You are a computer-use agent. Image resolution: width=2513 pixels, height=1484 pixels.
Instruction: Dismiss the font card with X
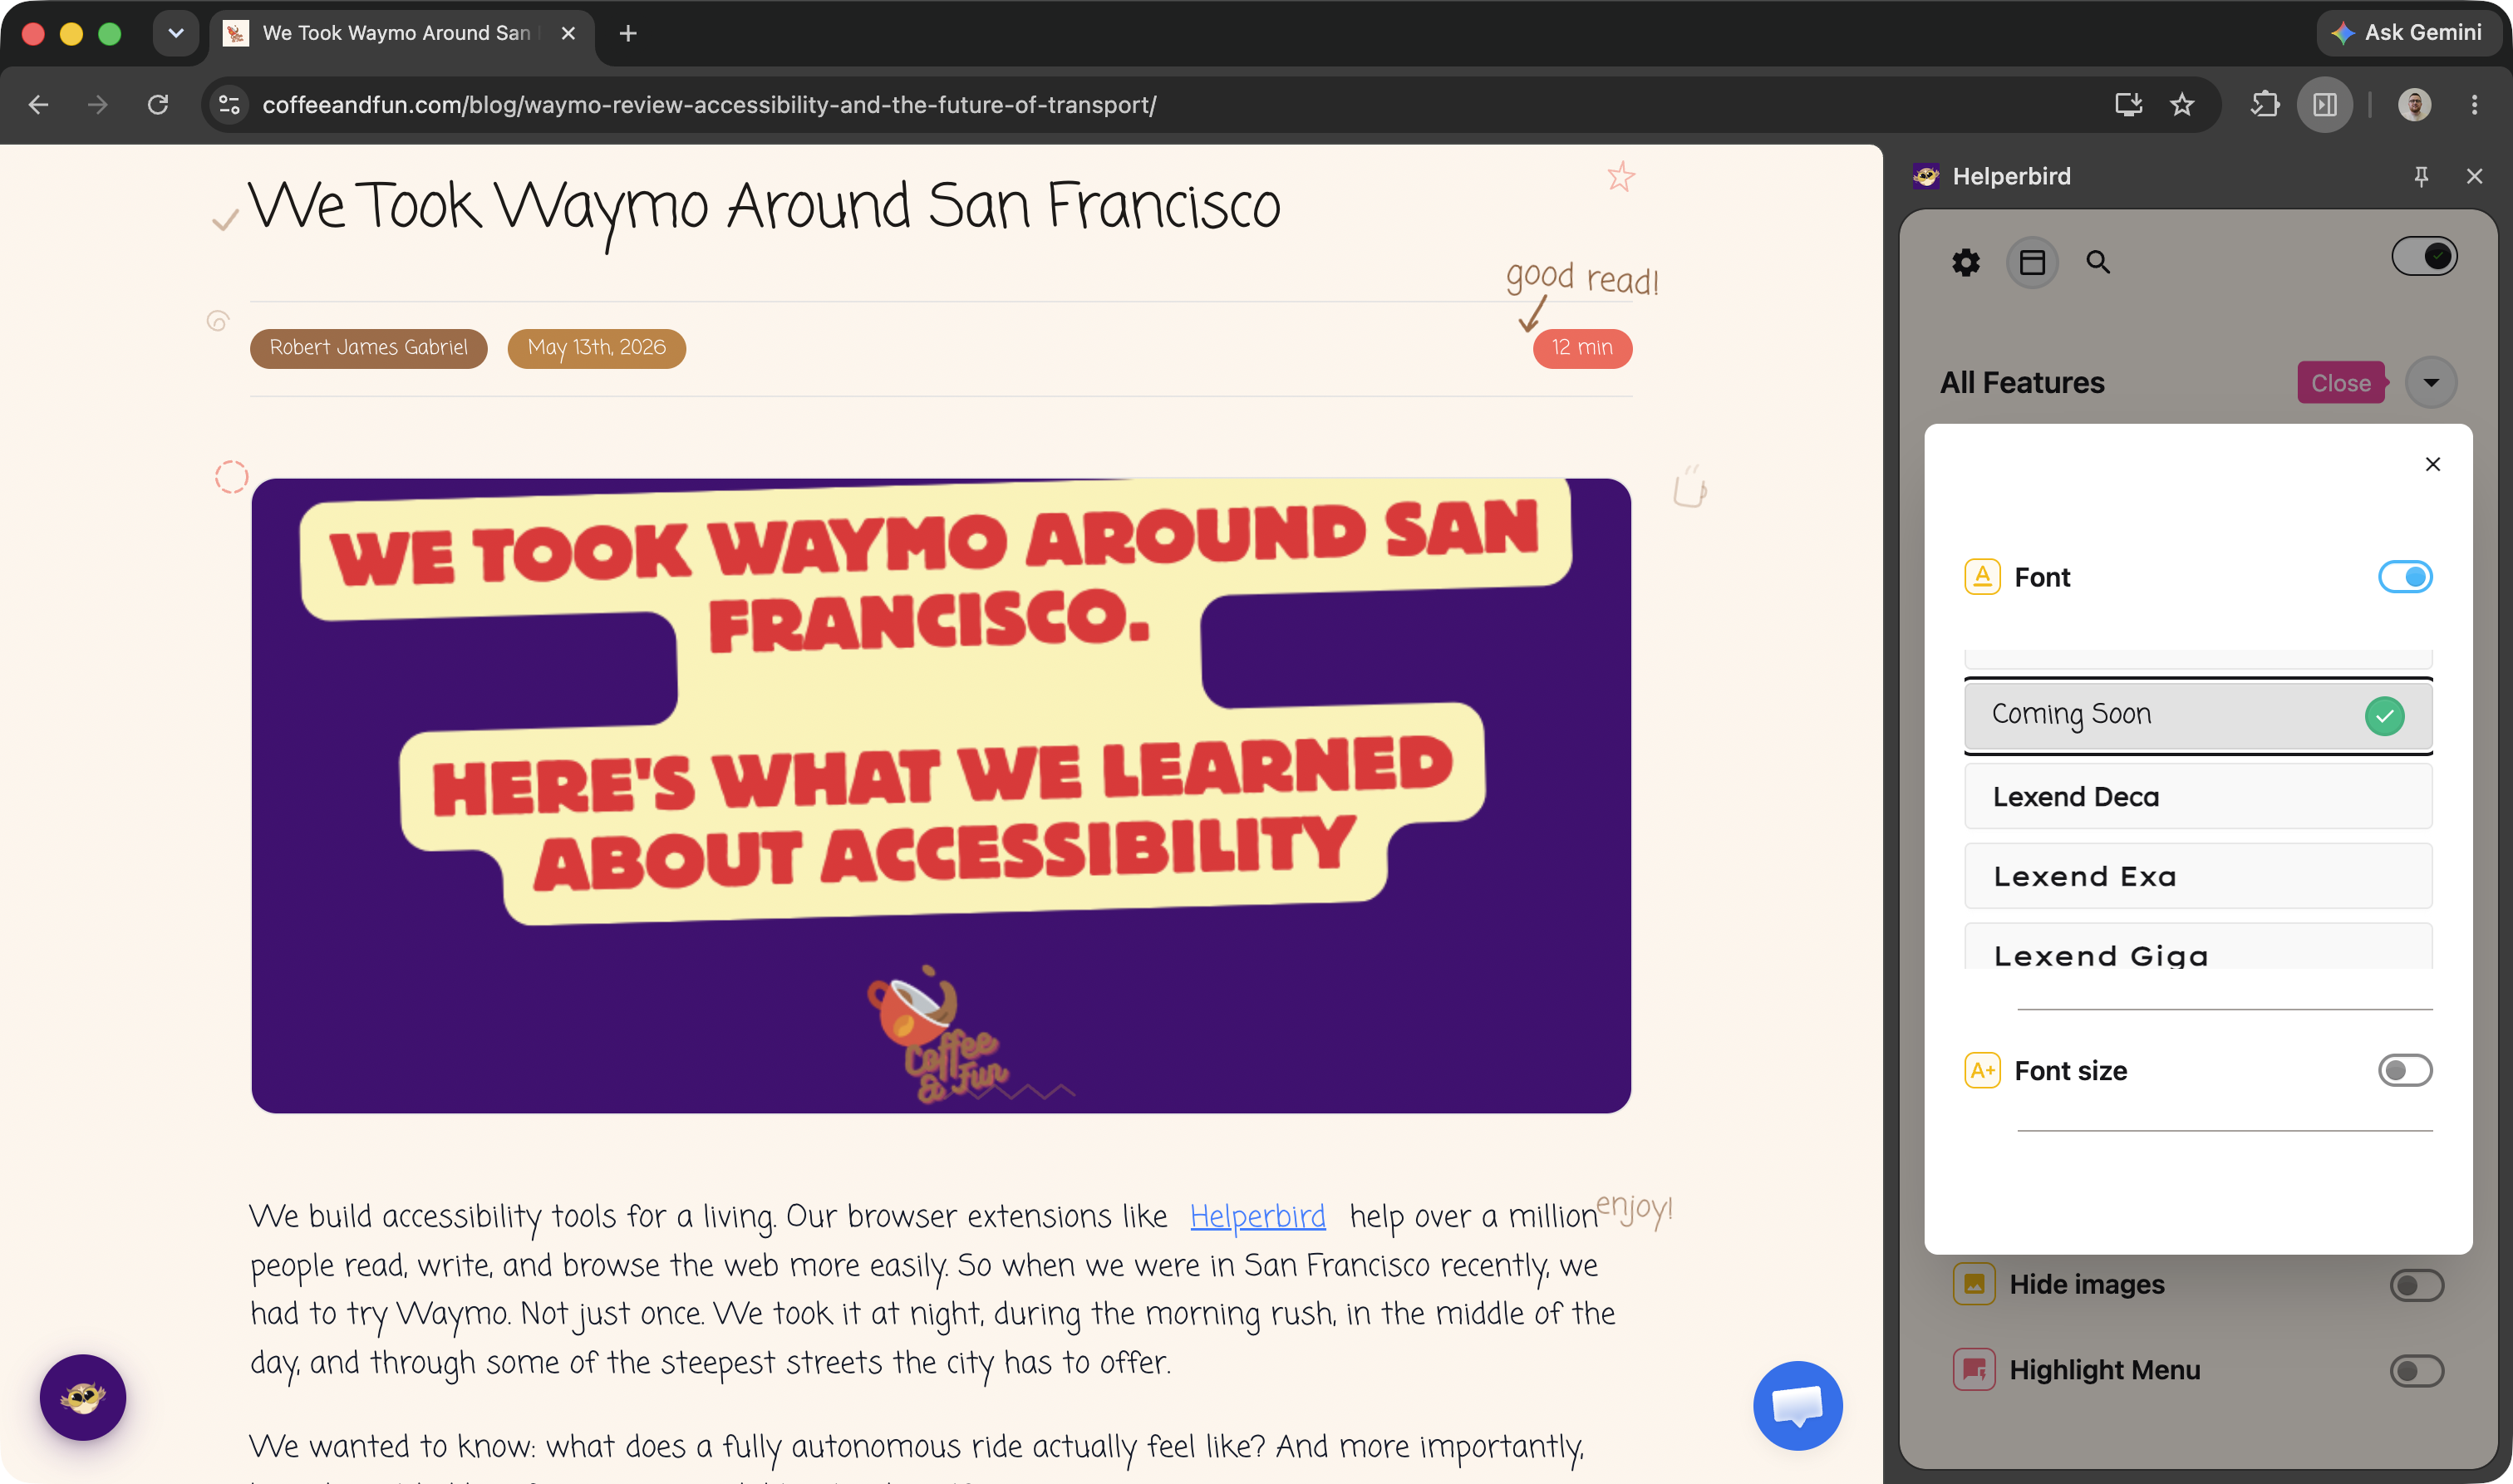pos(2432,464)
